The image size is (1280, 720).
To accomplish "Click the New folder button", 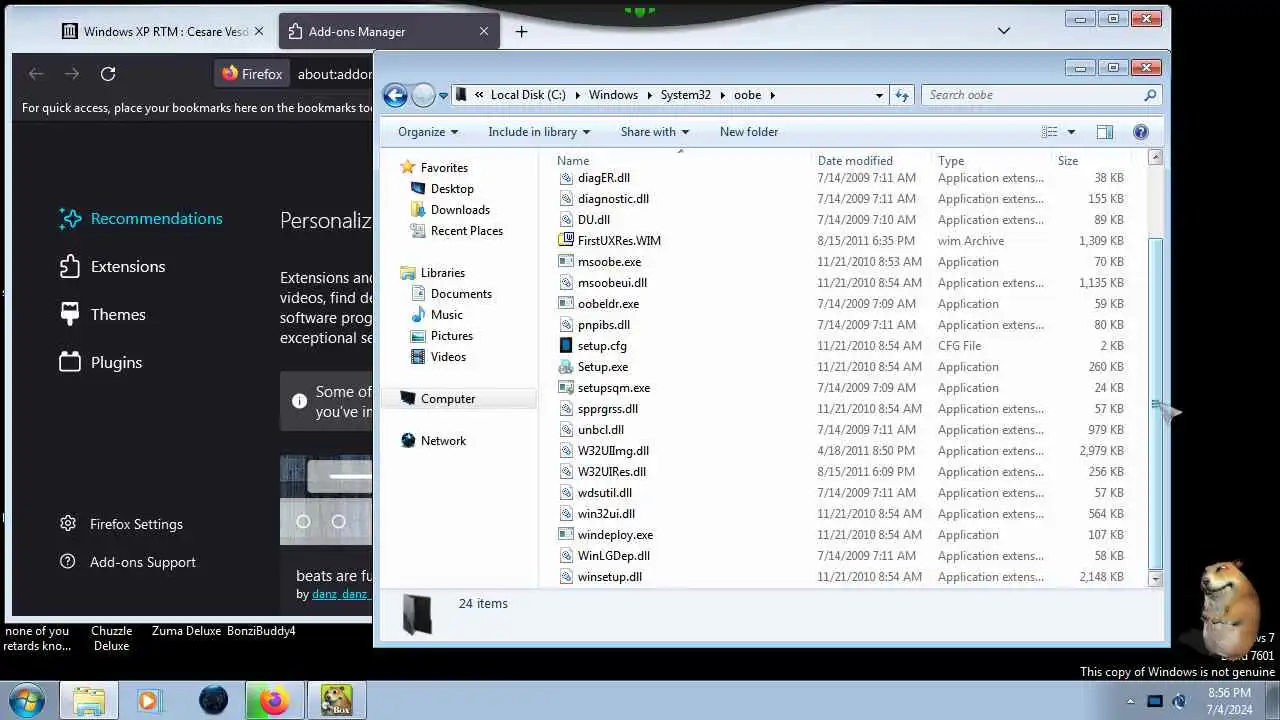I will pos(749,132).
